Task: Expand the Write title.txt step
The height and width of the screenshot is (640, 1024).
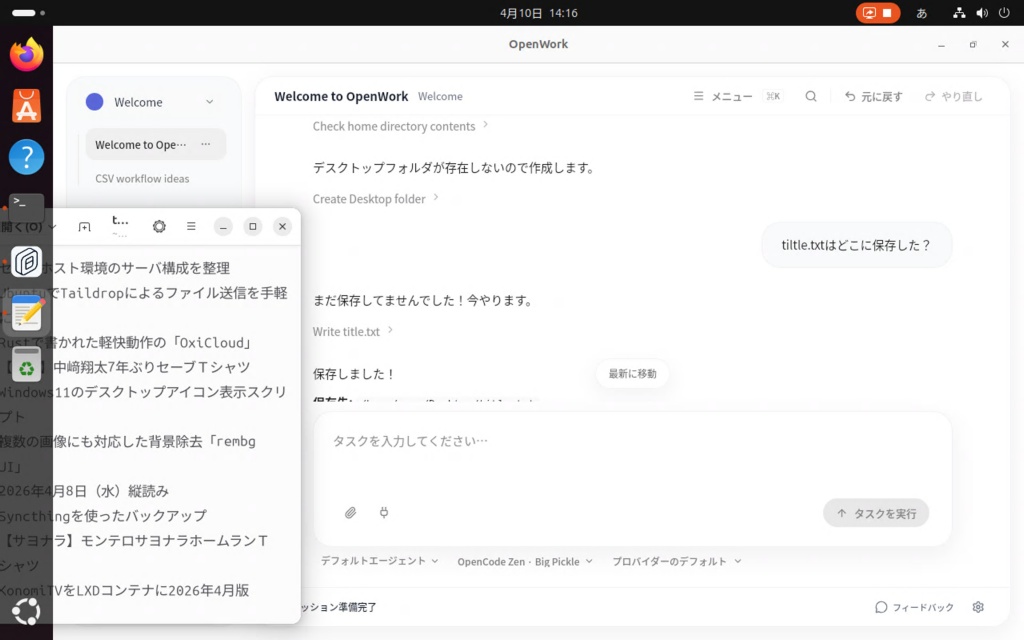Action: pos(353,331)
